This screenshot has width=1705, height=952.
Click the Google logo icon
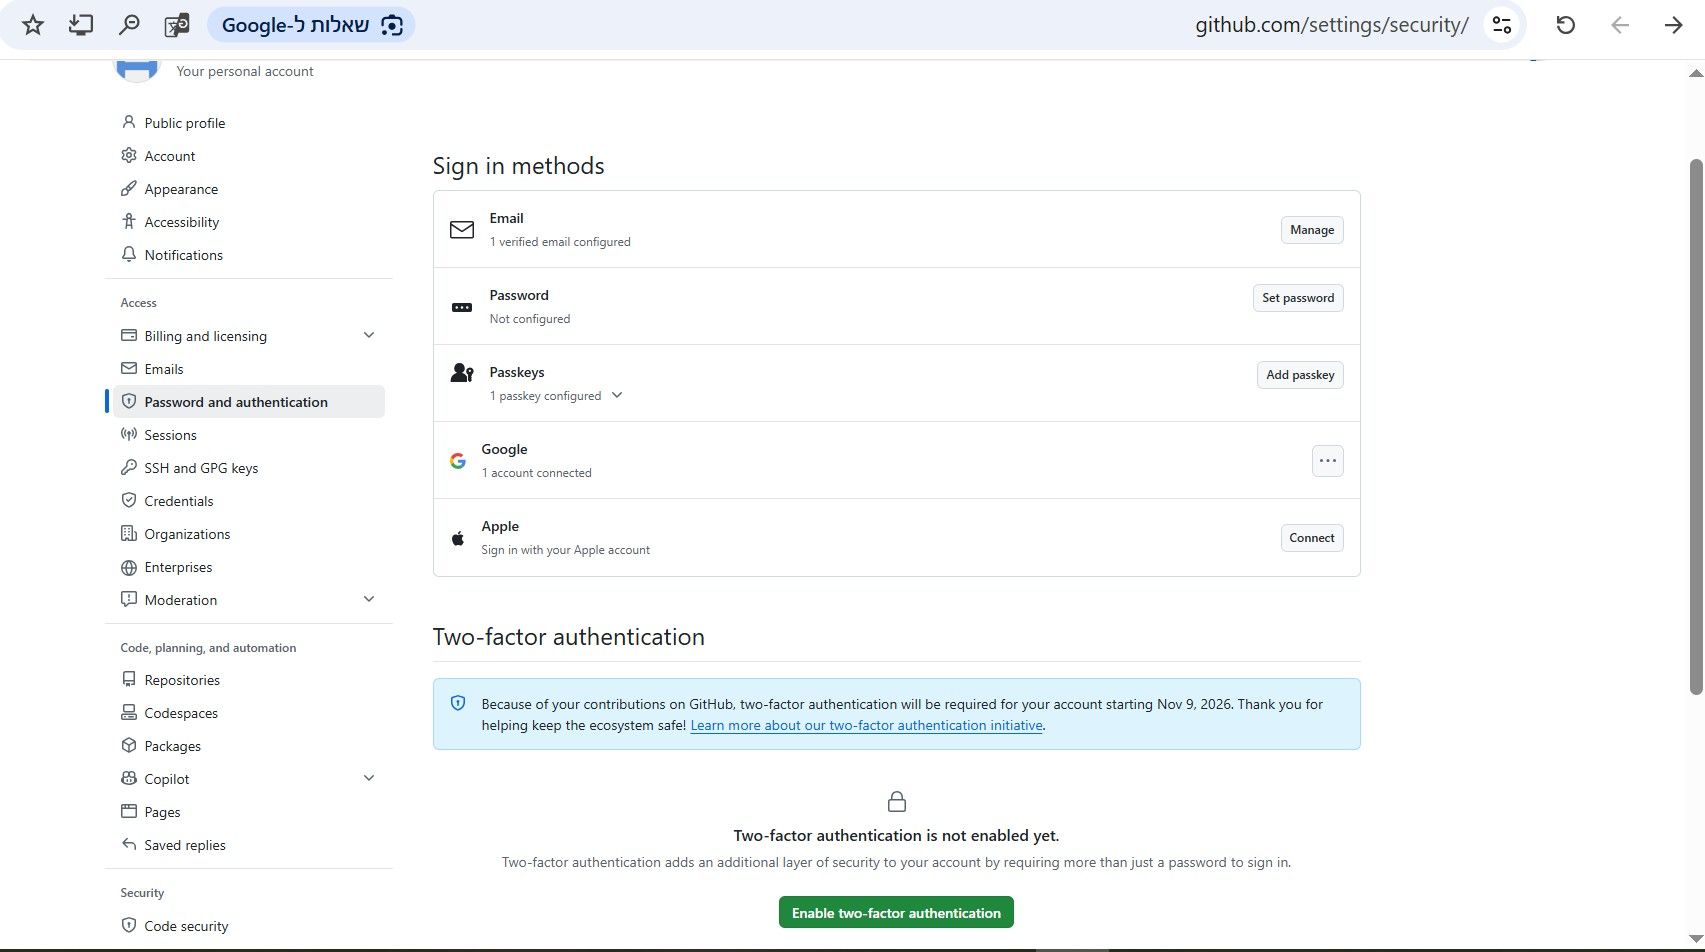coord(458,461)
